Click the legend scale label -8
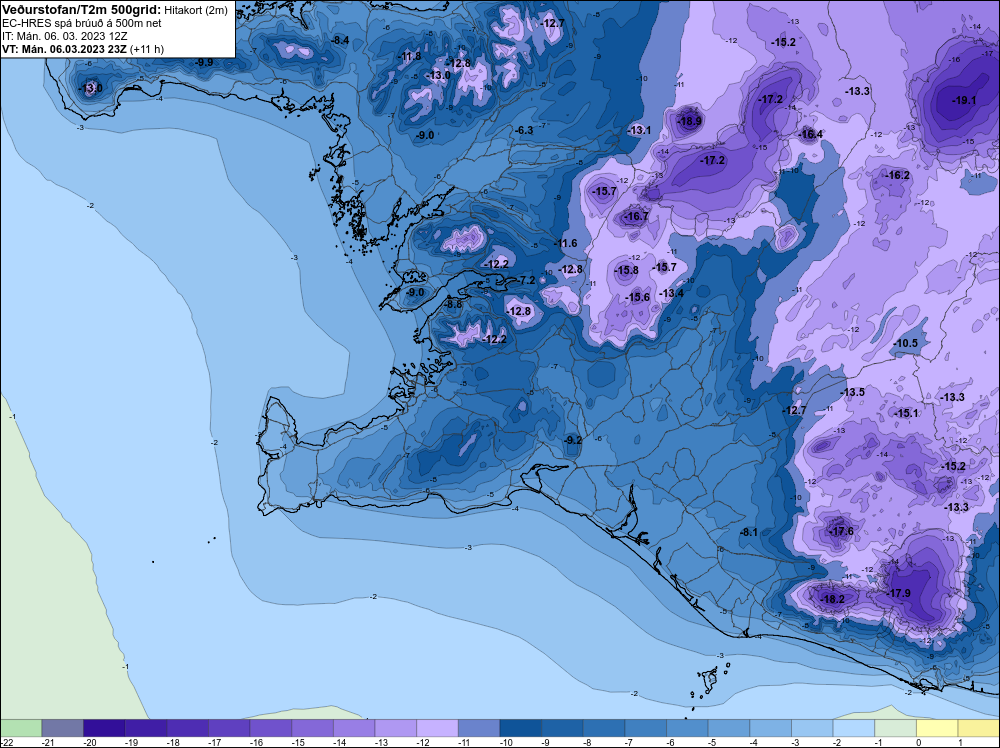The height and width of the screenshot is (748, 1000). point(588,742)
